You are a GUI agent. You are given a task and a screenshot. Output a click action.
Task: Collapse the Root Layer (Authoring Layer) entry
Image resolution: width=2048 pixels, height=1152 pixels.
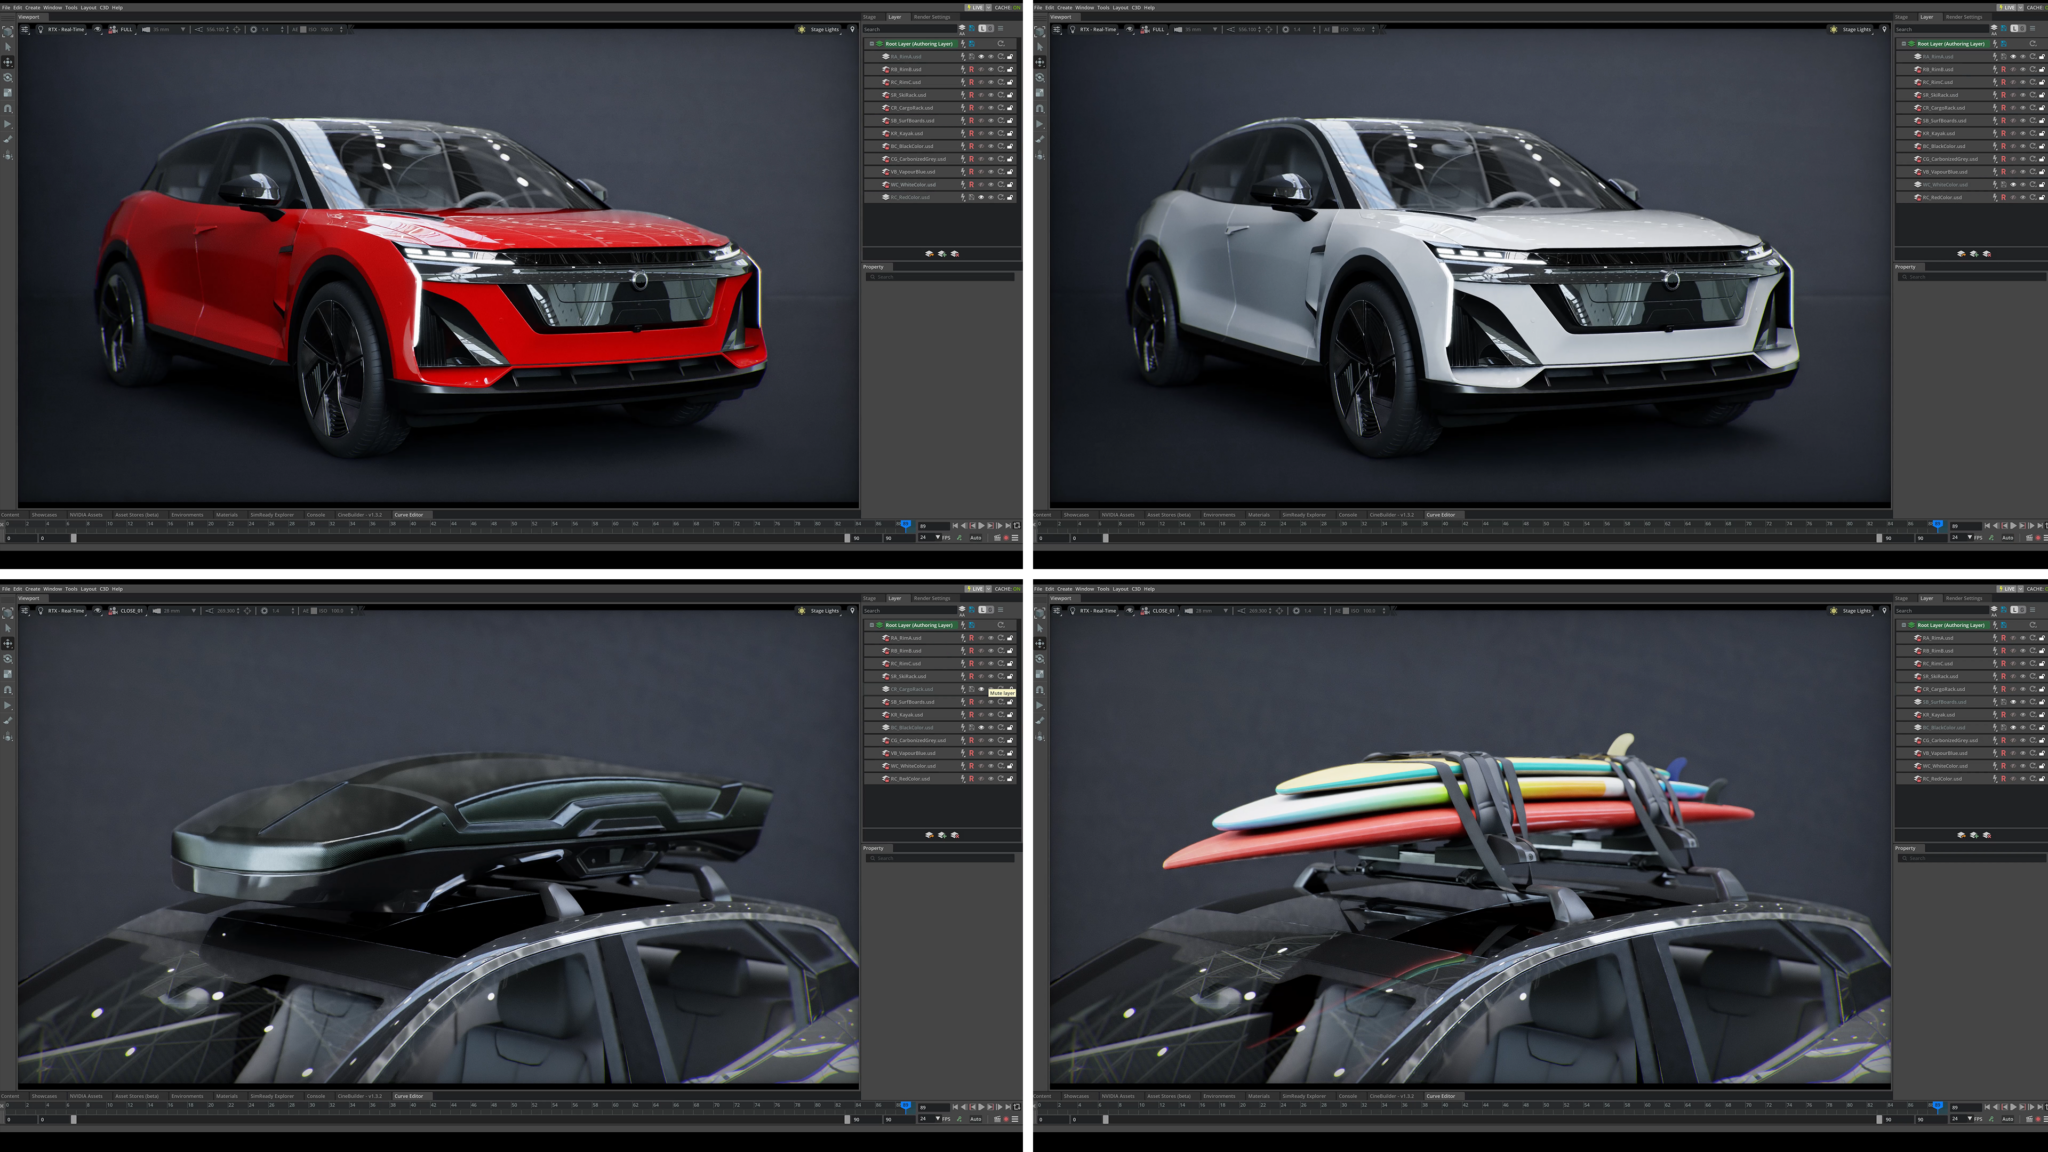[x=872, y=43]
